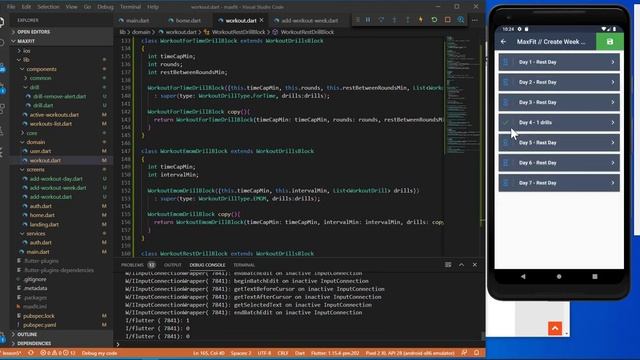Open editor More Actions ellipsis menu
640x360 pixels.
tap(475, 20)
